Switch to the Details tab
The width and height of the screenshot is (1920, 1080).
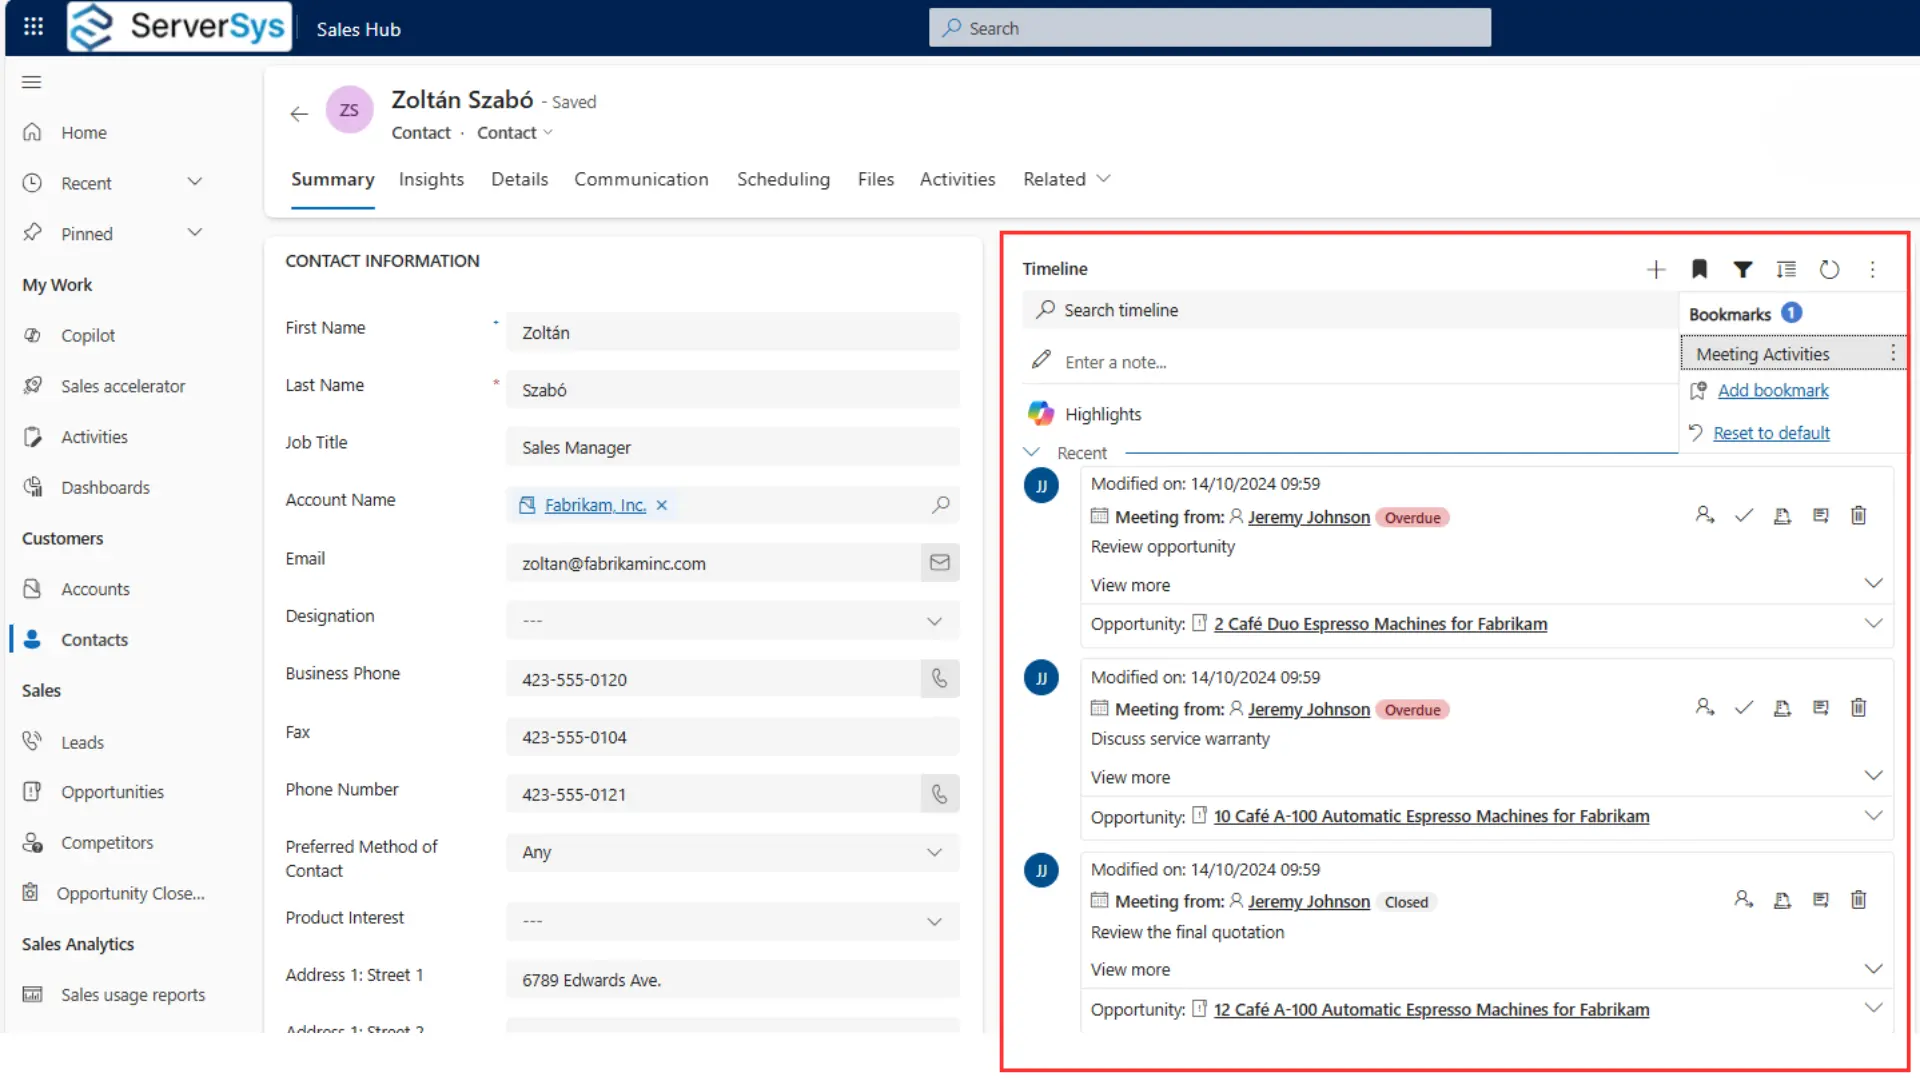point(519,180)
